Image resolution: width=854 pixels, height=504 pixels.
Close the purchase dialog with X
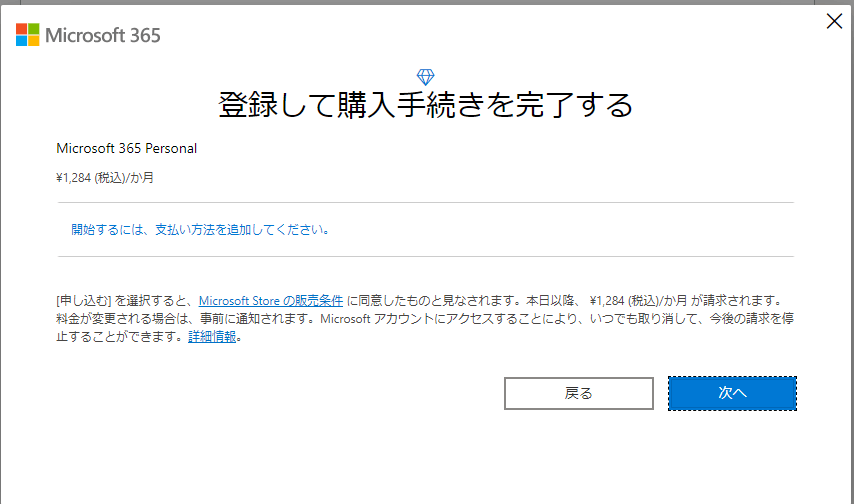[x=834, y=21]
